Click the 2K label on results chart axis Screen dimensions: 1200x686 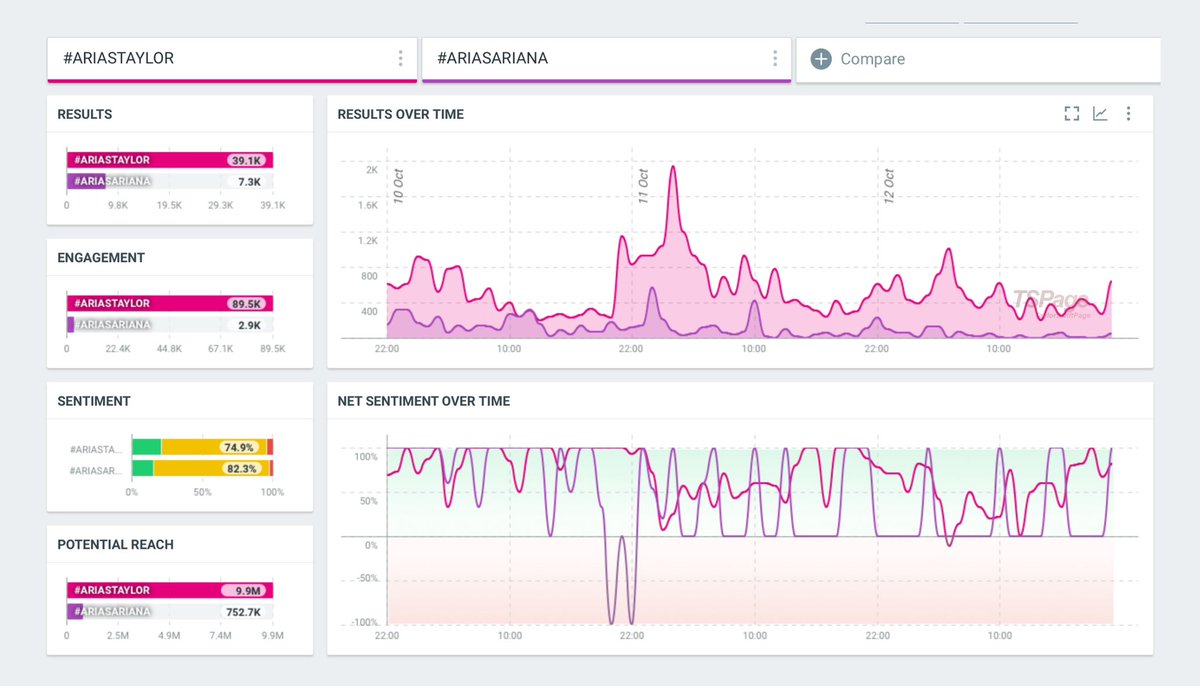371,170
